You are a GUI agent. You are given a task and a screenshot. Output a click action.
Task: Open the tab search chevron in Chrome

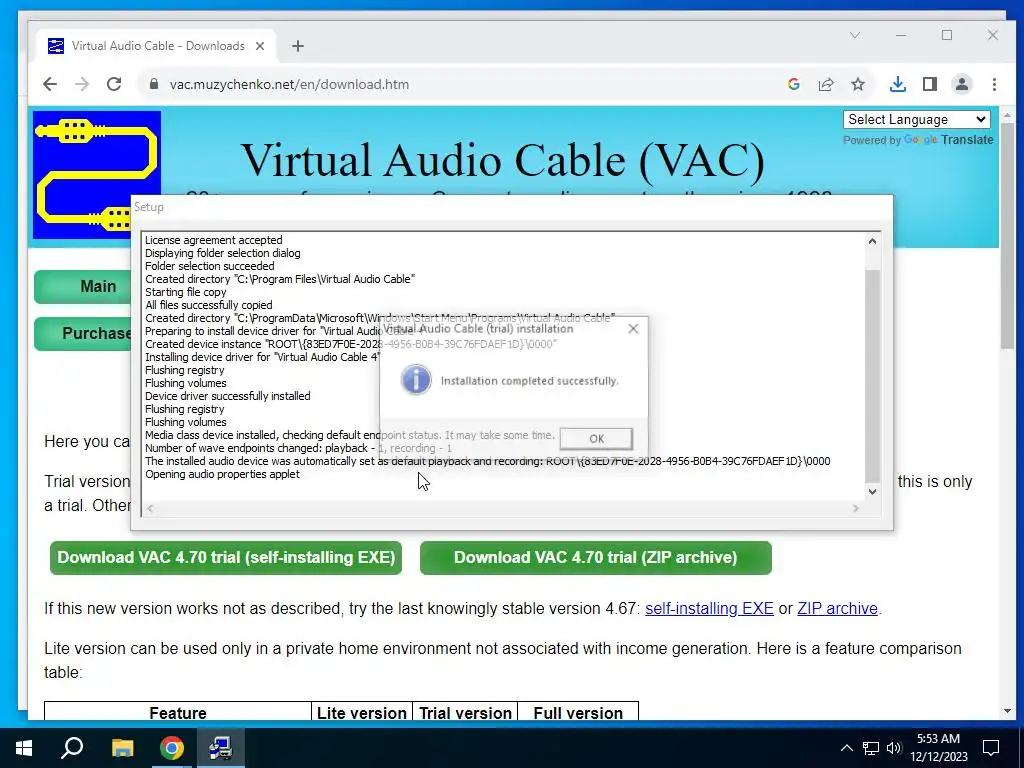854,35
